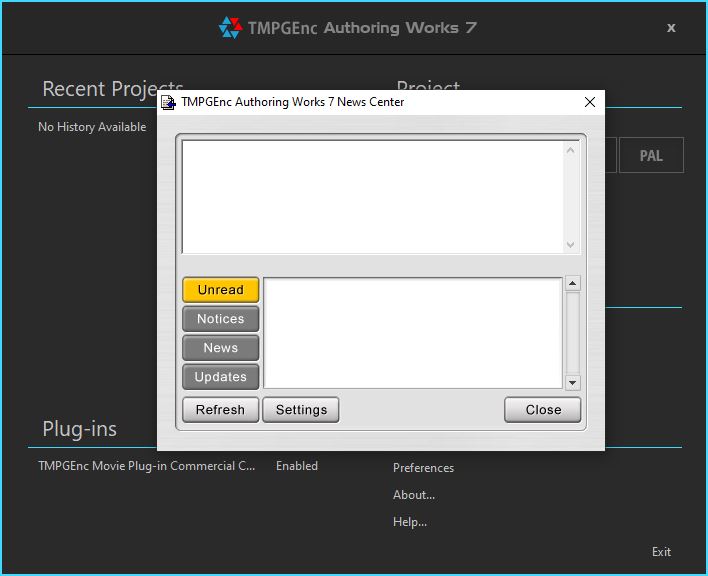Close the main TMPGEnc window with the x

point(671,28)
